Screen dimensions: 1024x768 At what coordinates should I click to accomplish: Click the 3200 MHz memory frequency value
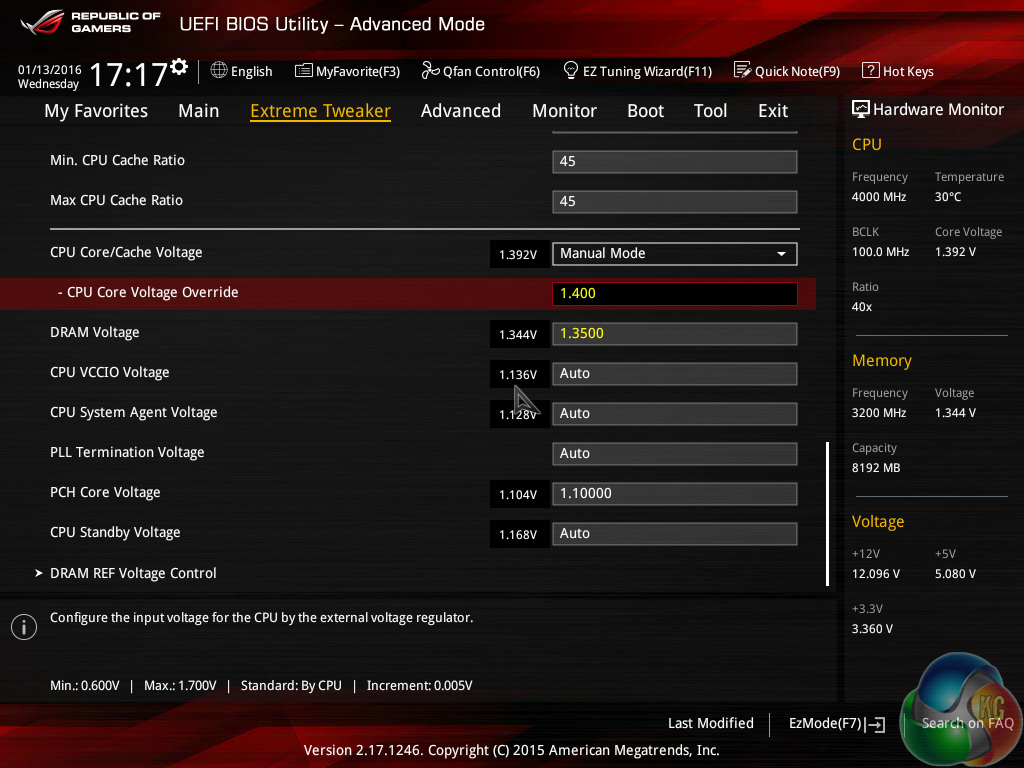pyautogui.click(x=878, y=413)
